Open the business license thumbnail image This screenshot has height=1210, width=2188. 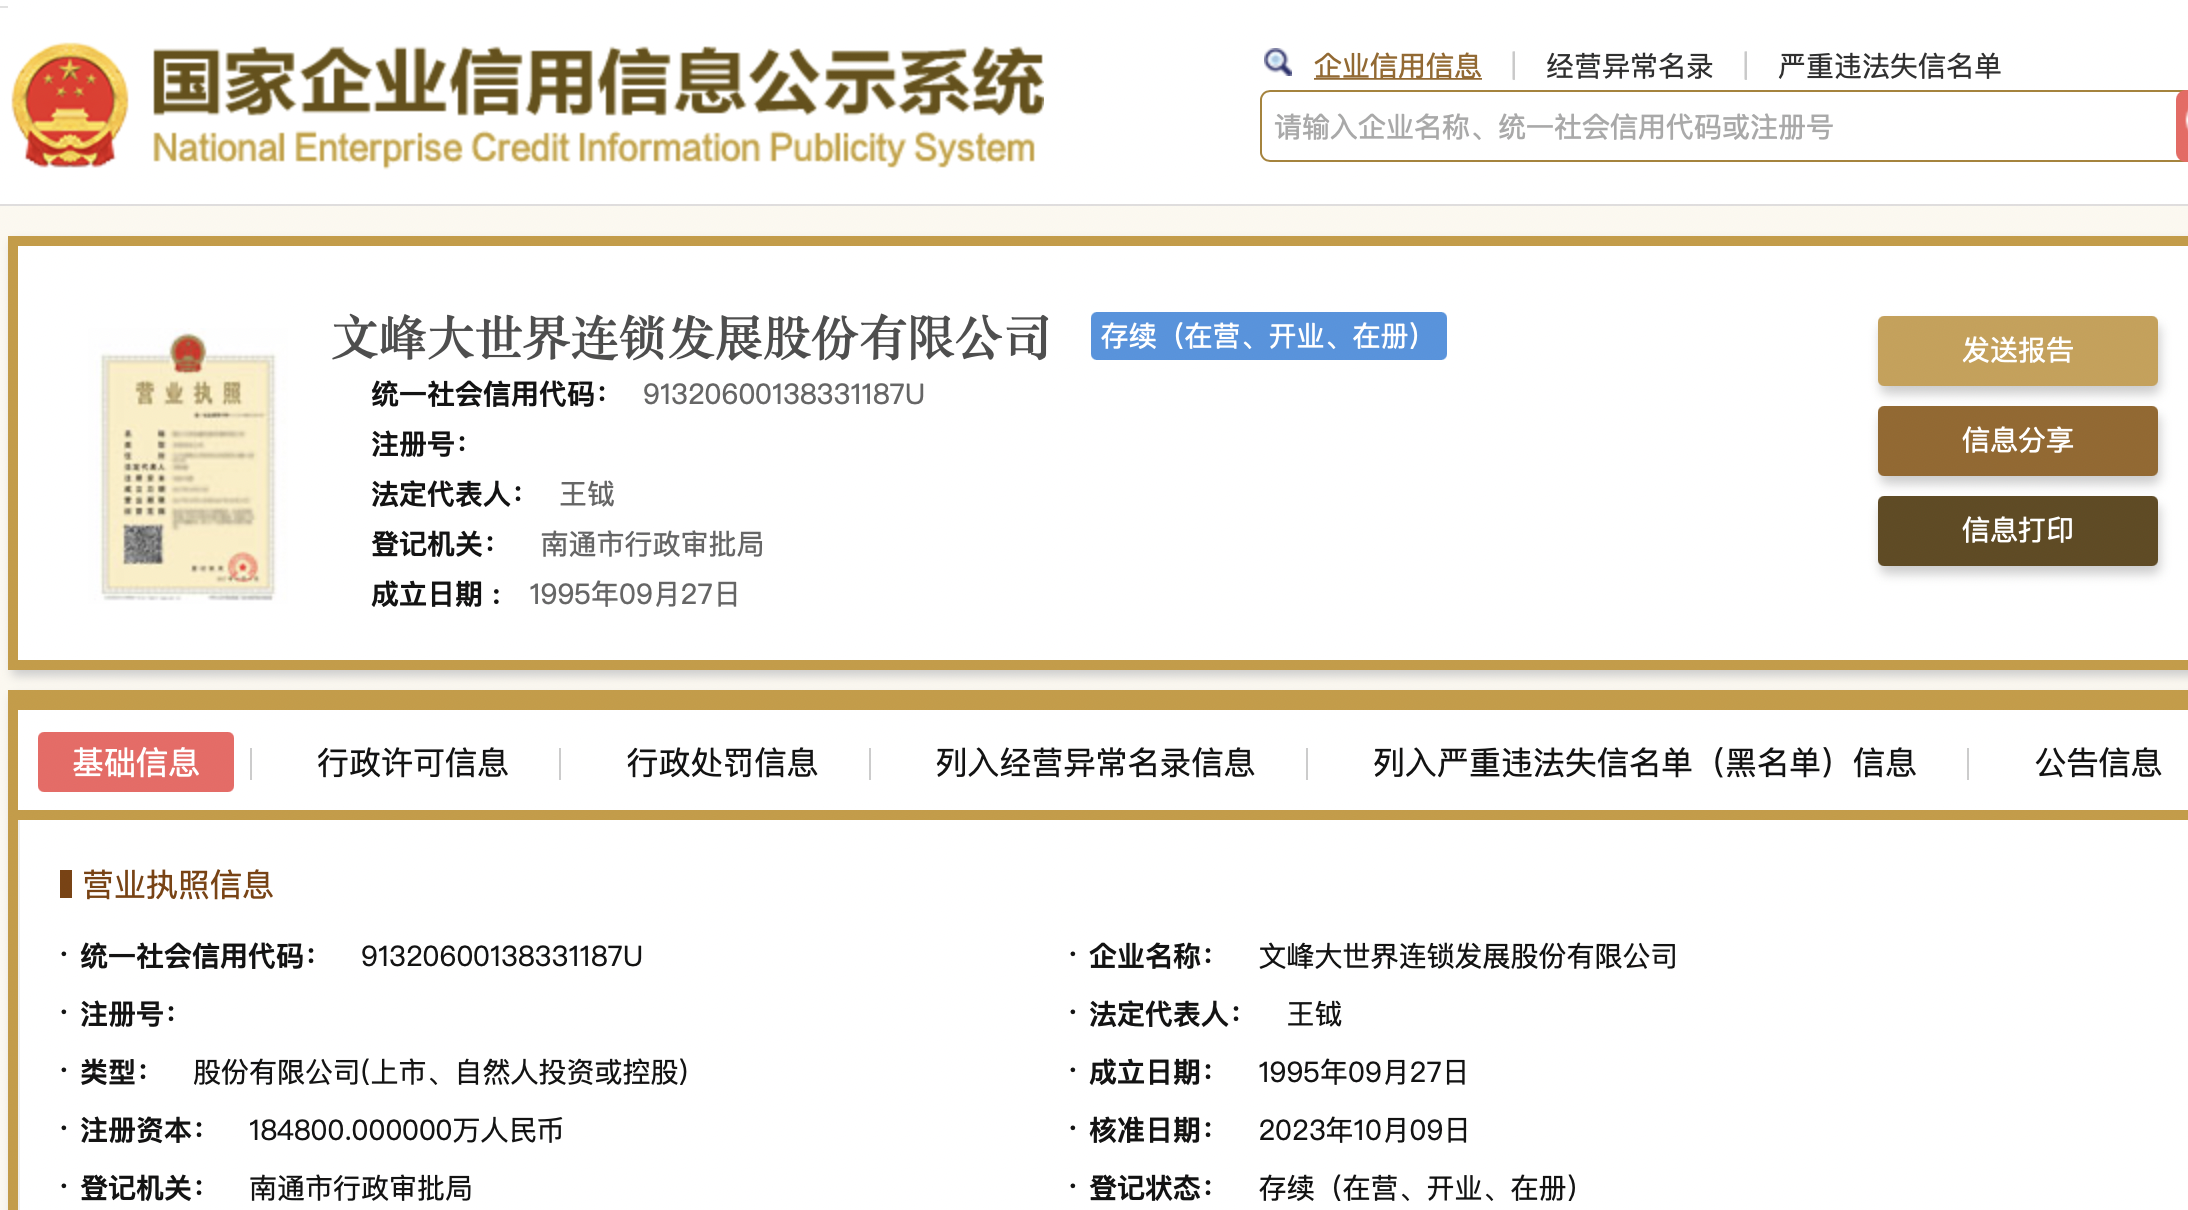click(188, 468)
